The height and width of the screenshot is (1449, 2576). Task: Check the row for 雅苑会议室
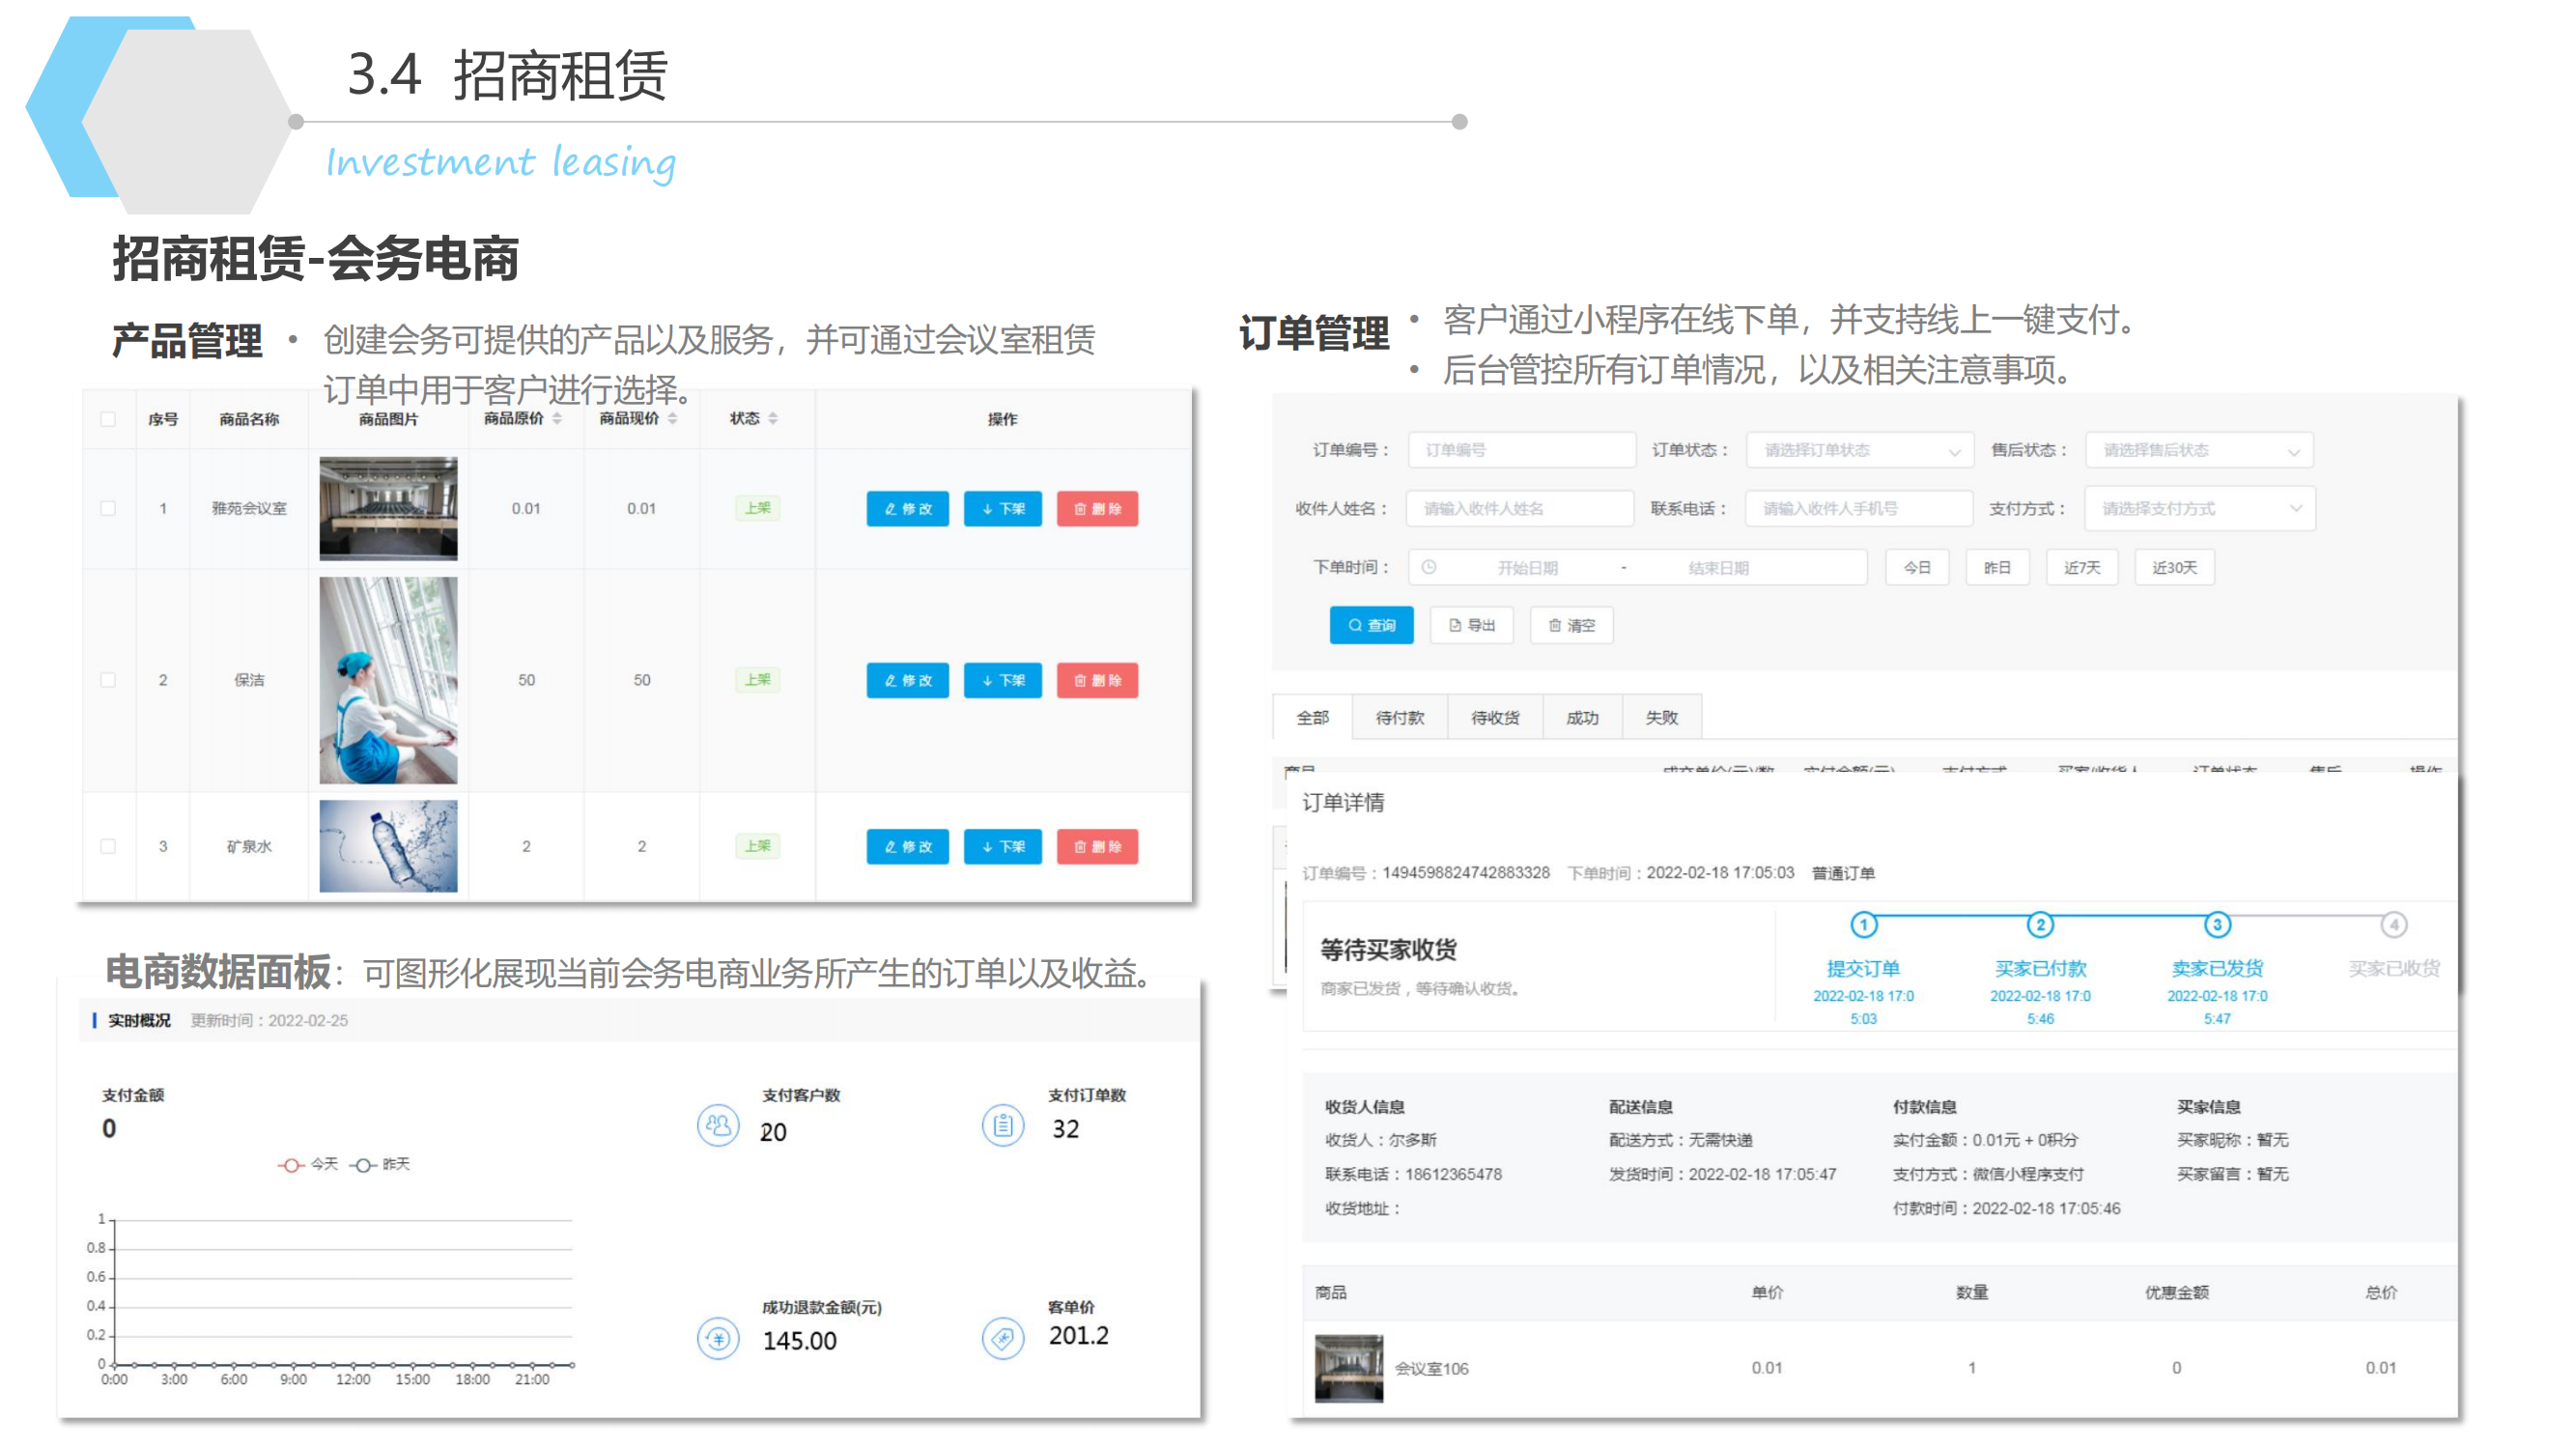click(x=108, y=508)
